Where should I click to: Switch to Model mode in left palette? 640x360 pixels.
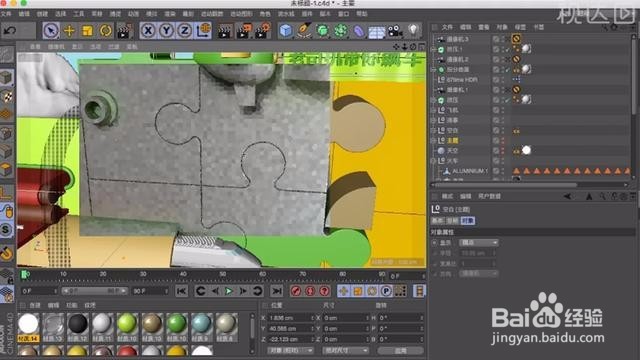tap(7, 78)
